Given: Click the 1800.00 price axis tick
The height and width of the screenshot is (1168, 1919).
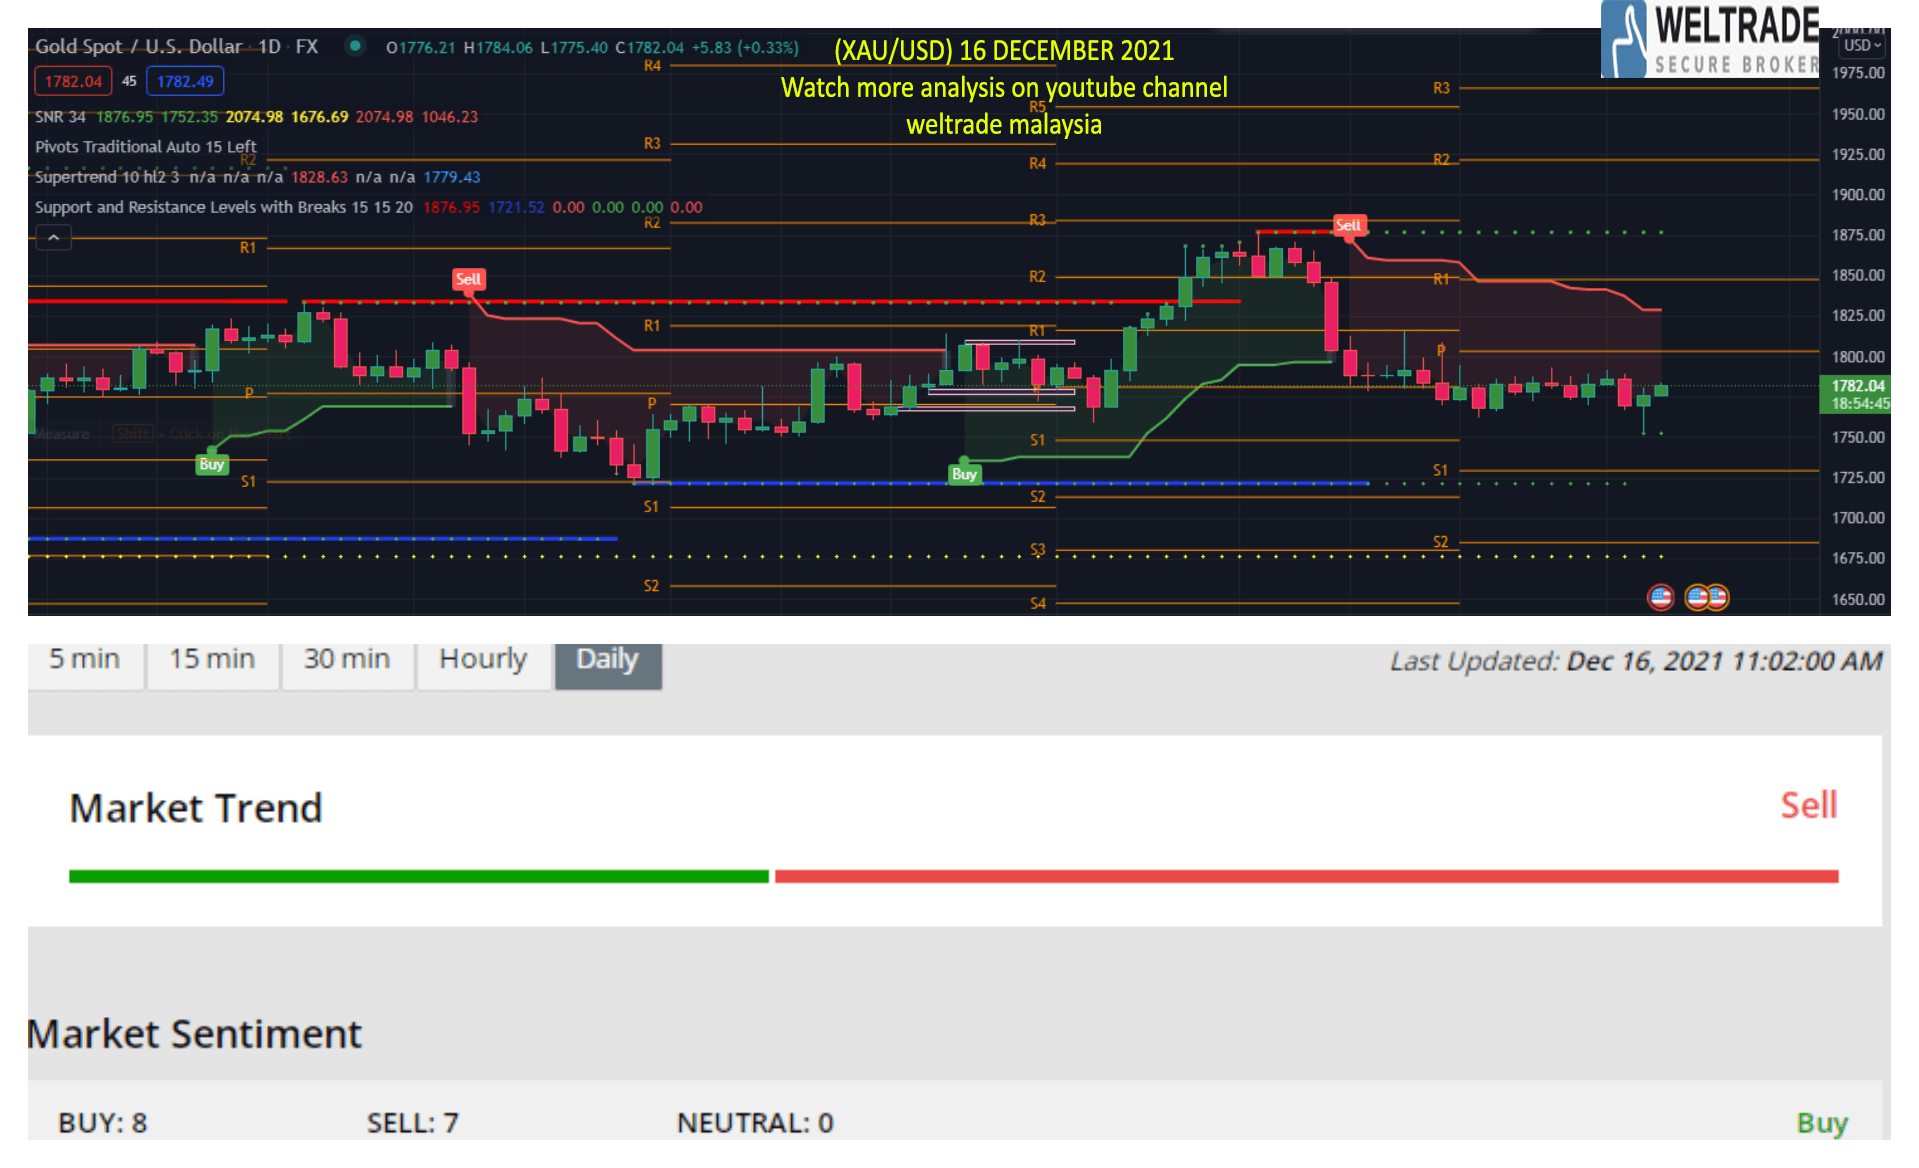Looking at the screenshot, I should (1857, 357).
